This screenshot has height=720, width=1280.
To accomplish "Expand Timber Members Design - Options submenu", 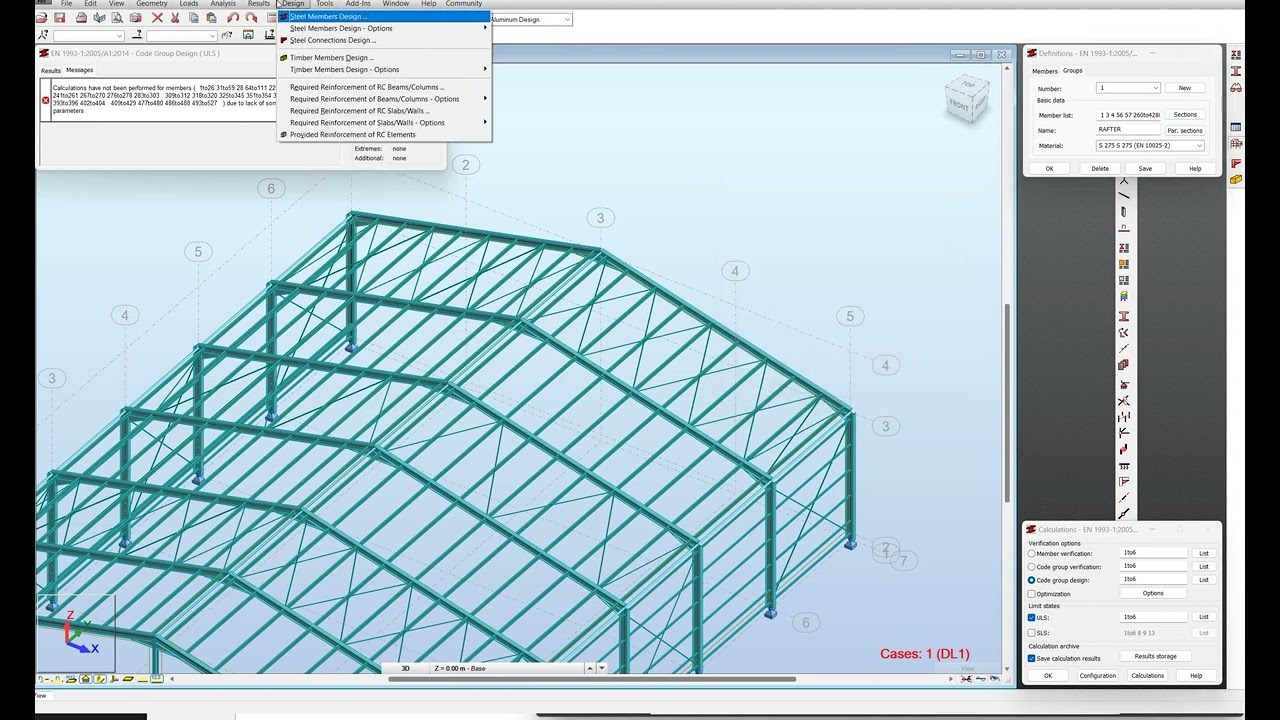I will [x=385, y=70].
